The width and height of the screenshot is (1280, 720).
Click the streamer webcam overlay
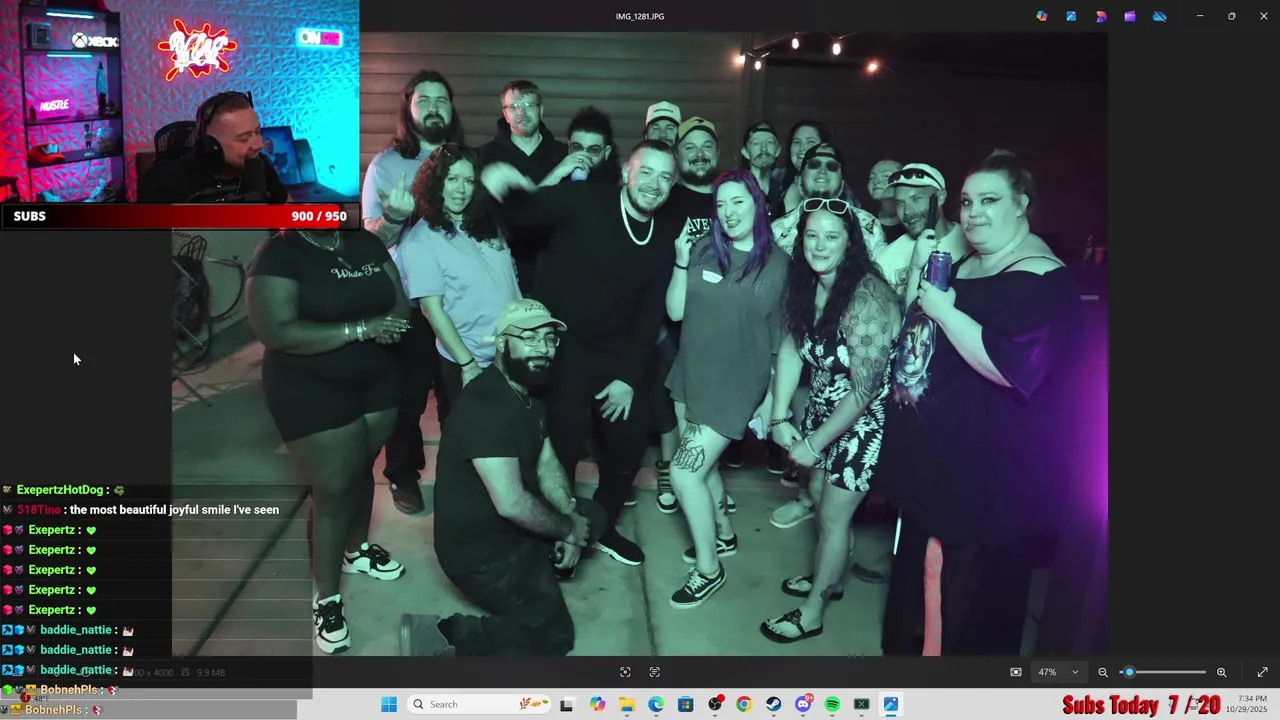(x=180, y=102)
